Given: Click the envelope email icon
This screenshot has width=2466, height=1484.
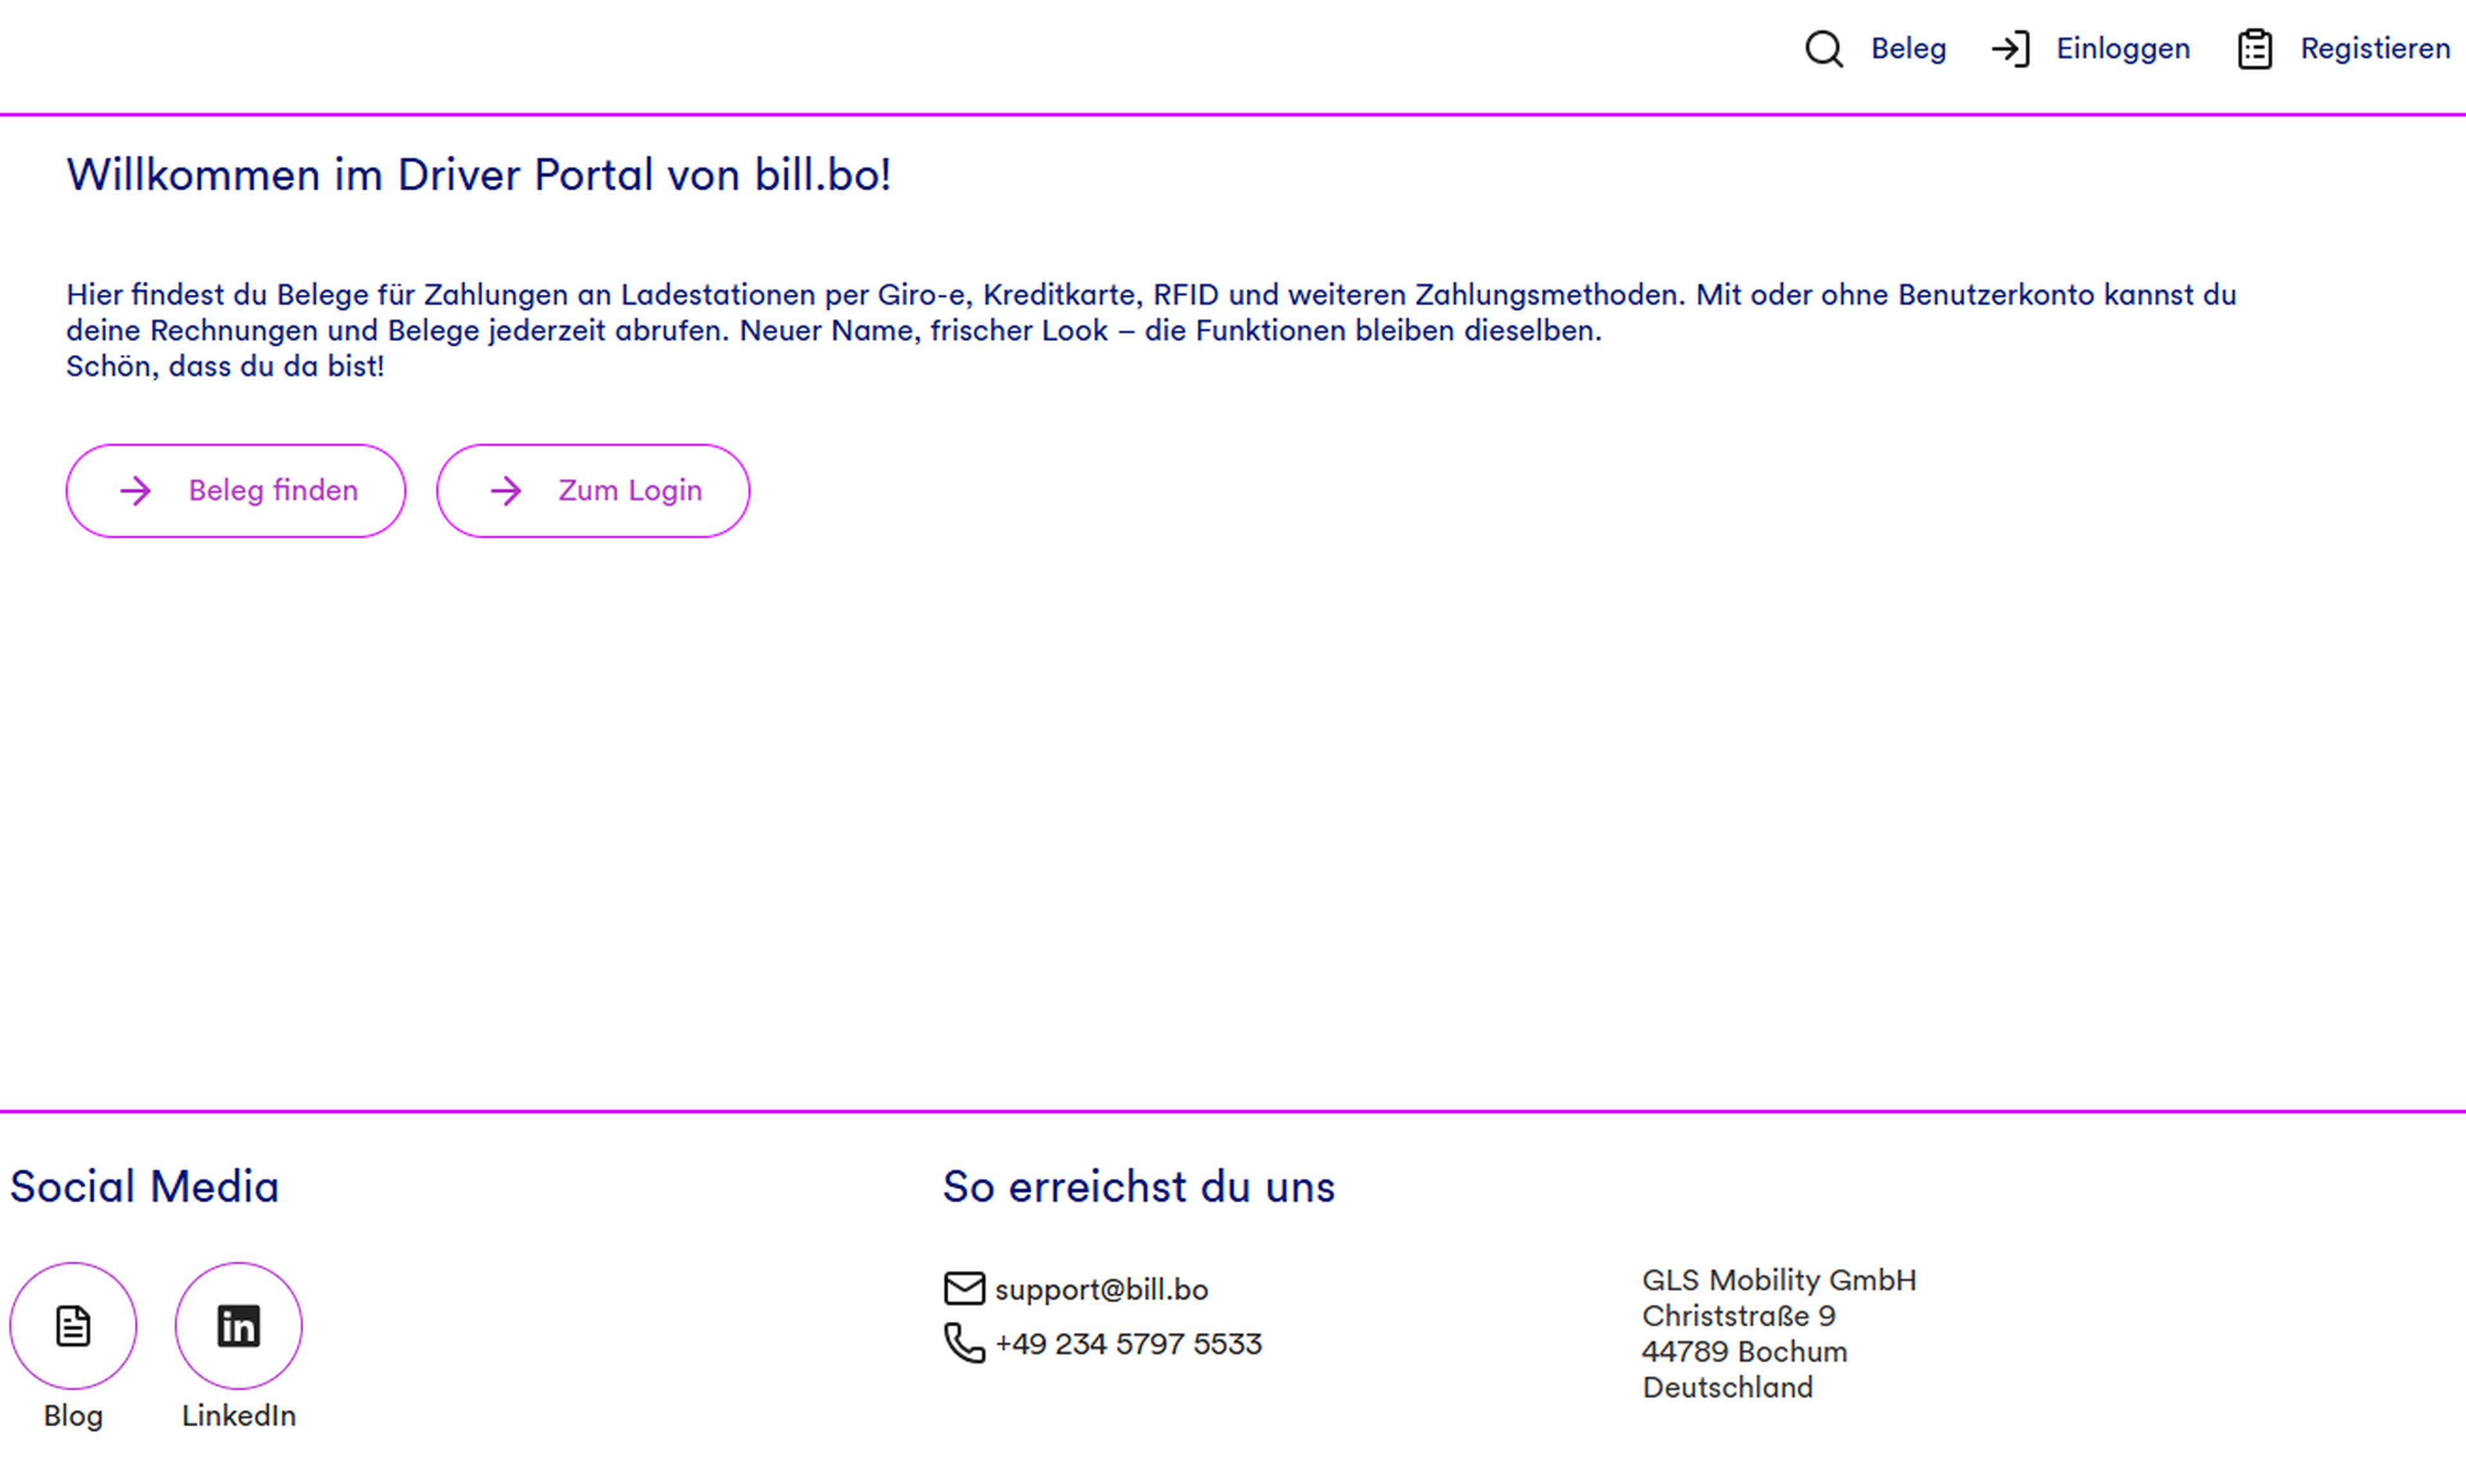Looking at the screenshot, I should click(x=964, y=1288).
